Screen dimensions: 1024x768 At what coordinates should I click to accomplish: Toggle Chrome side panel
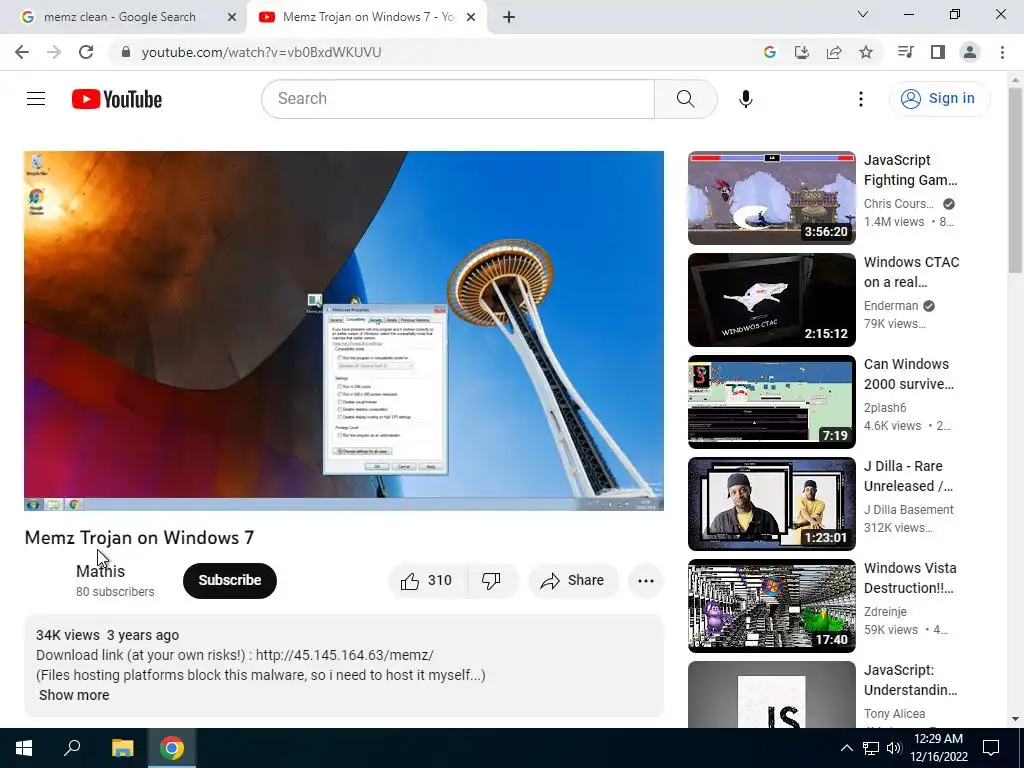[937, 52]
